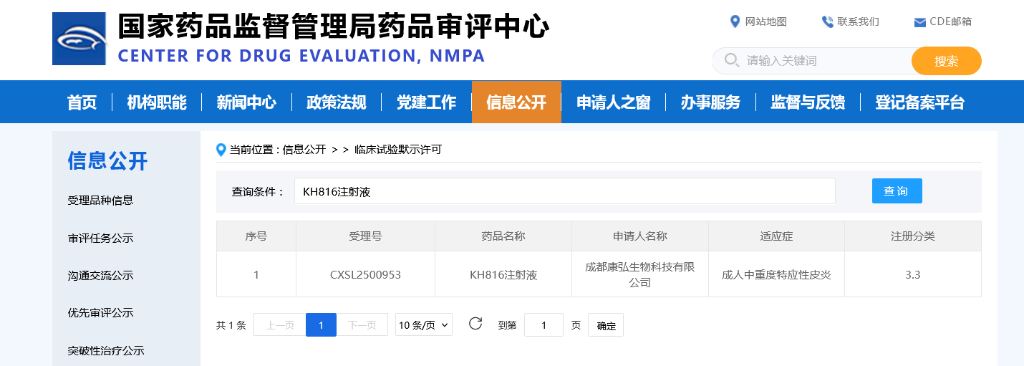This screenshot has height=366, width=1024.
Task: Click the 序号 column header
Action: (x=256, y=237)
